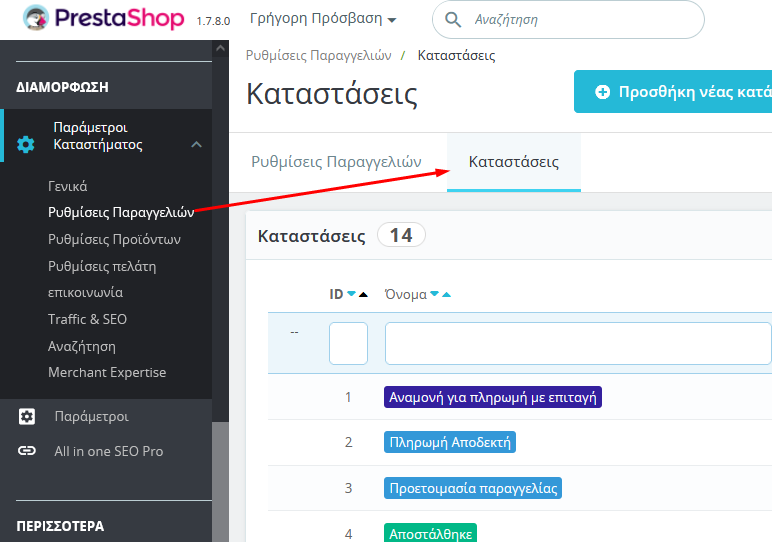
Task: Click the plus icon on the add button
Action: 603,92
